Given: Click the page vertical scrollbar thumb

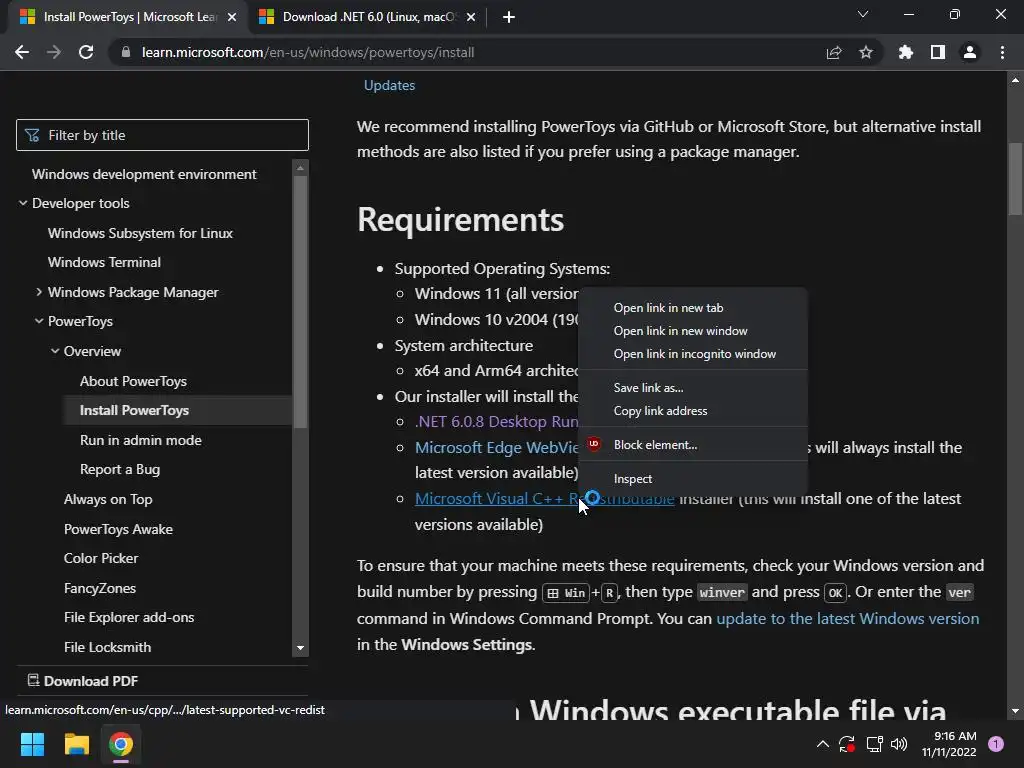Looking at the screenshot, I should coord(1015,178).
